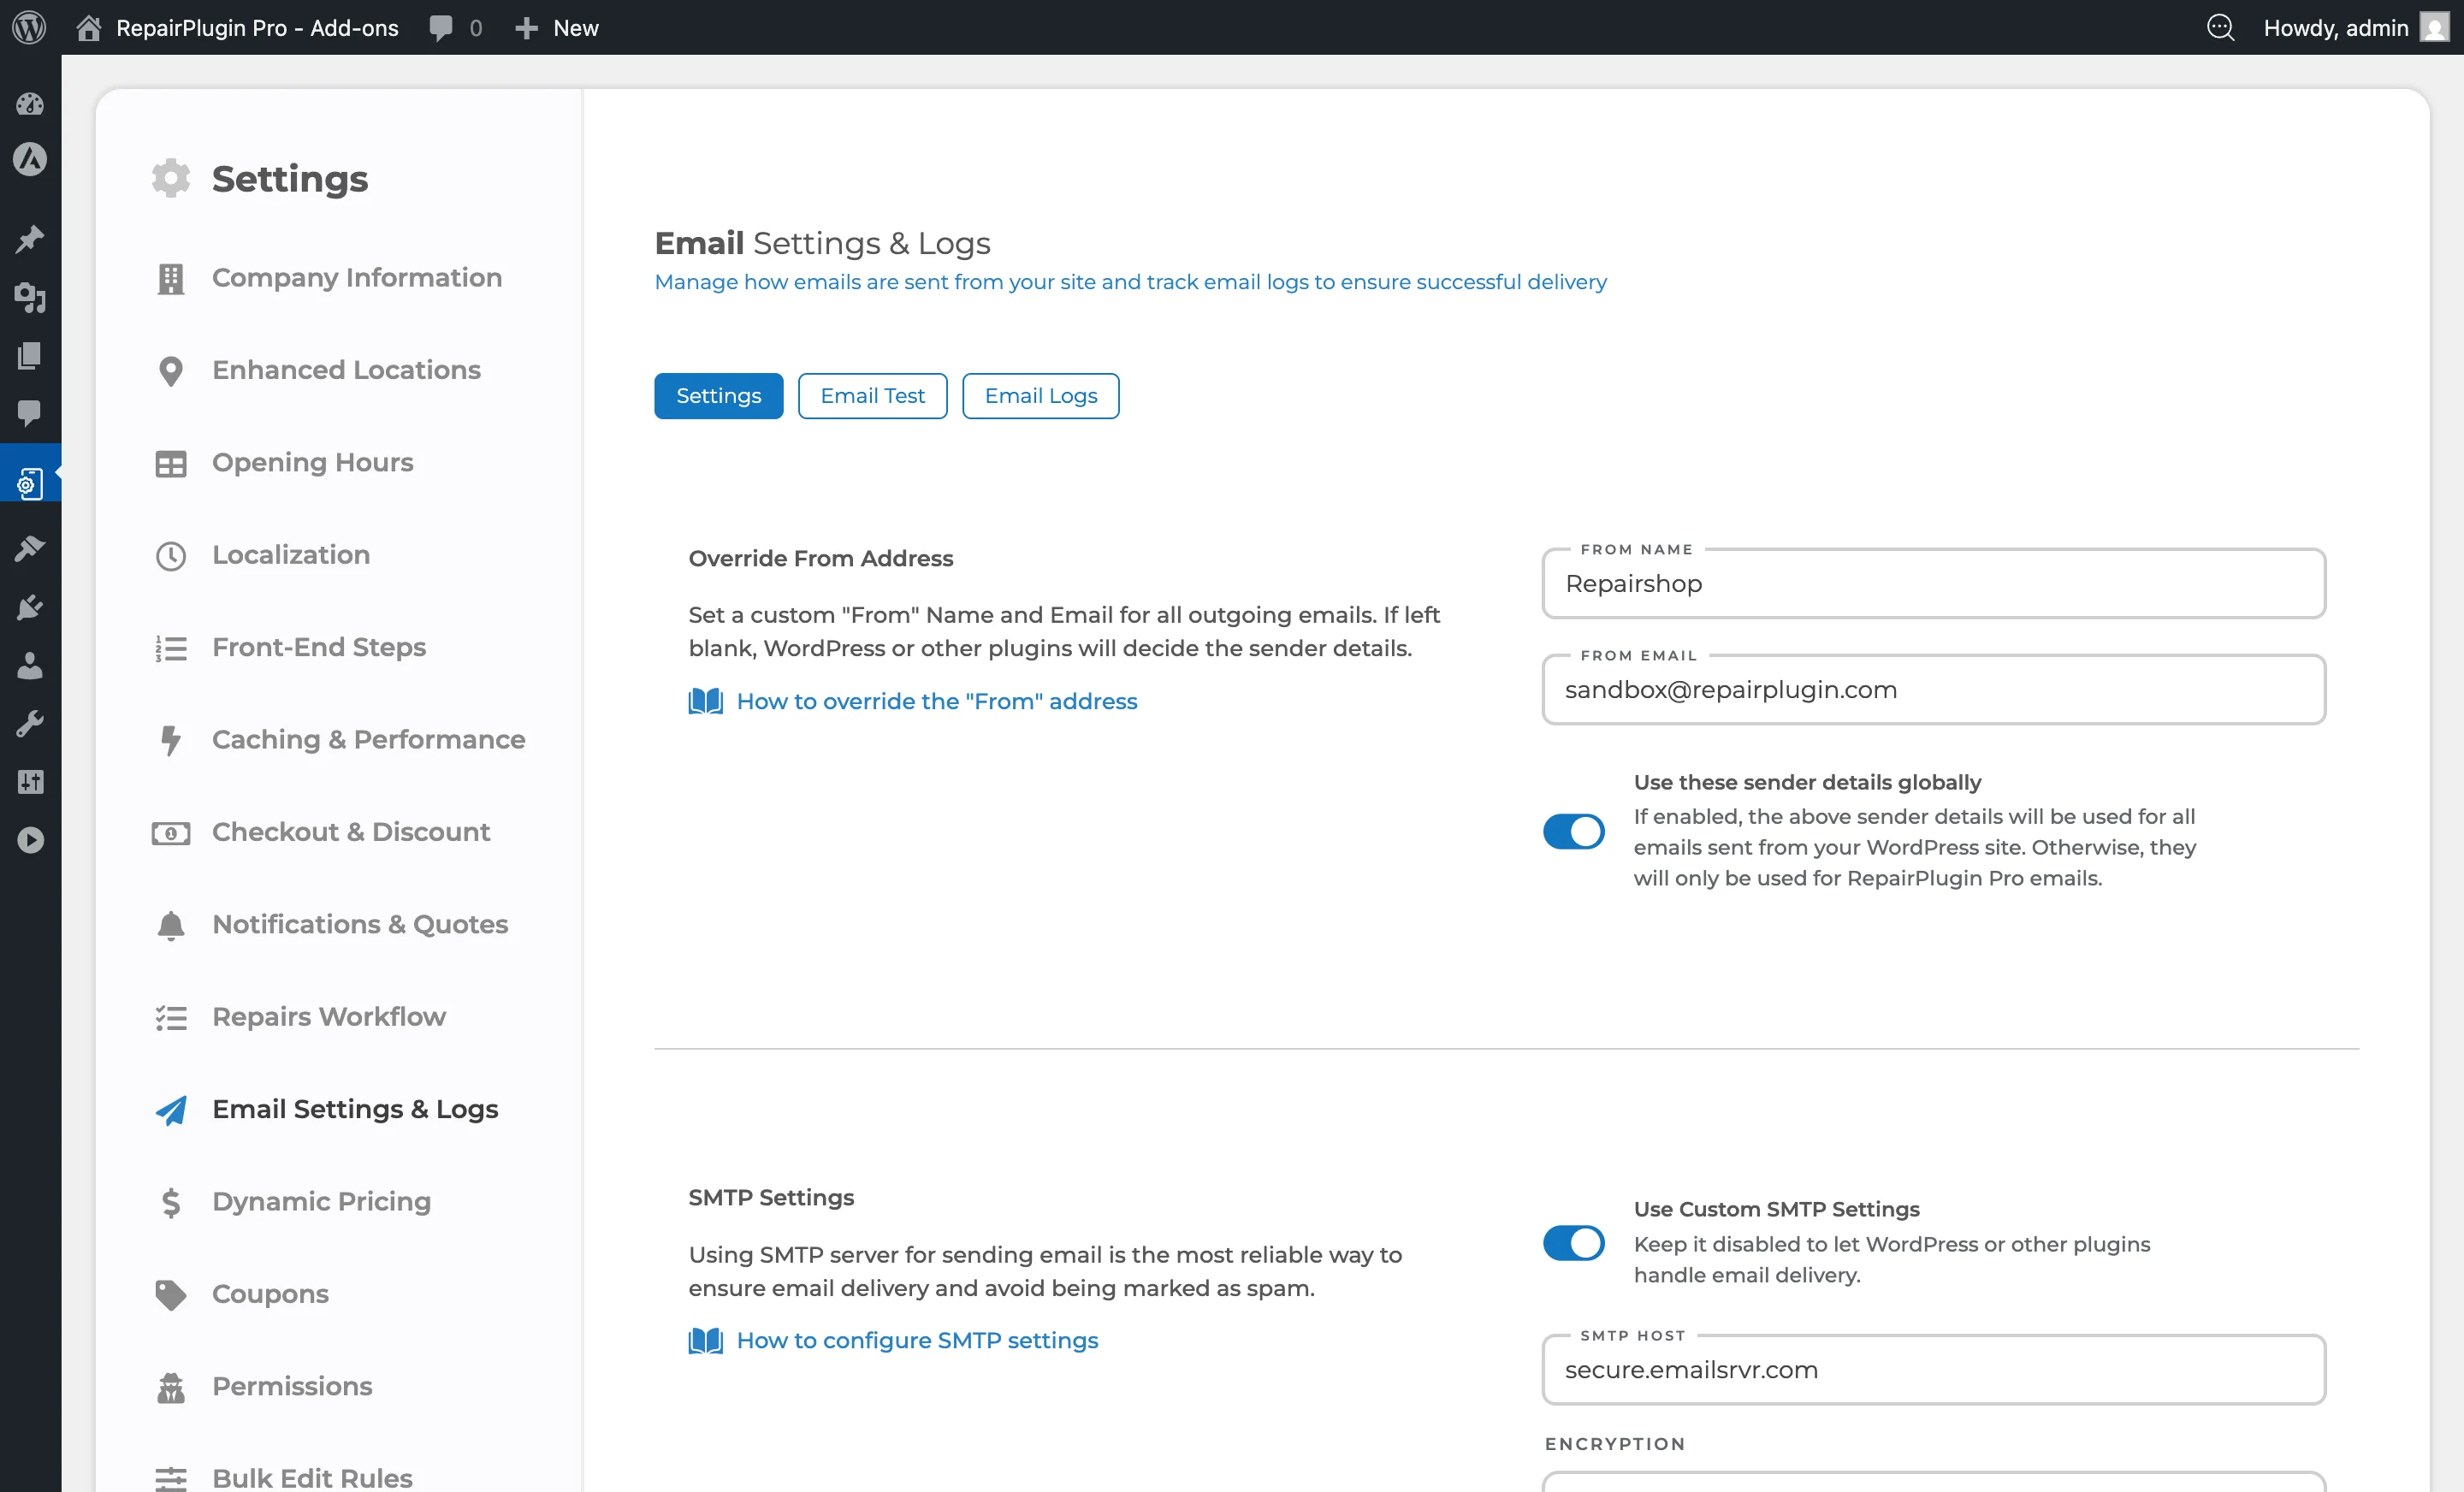Image resolution: width=2464 pixels, height=1492 pixels.
Task: Open Plugins via the plug sidebar icon
Action: [x=30, y=607]
